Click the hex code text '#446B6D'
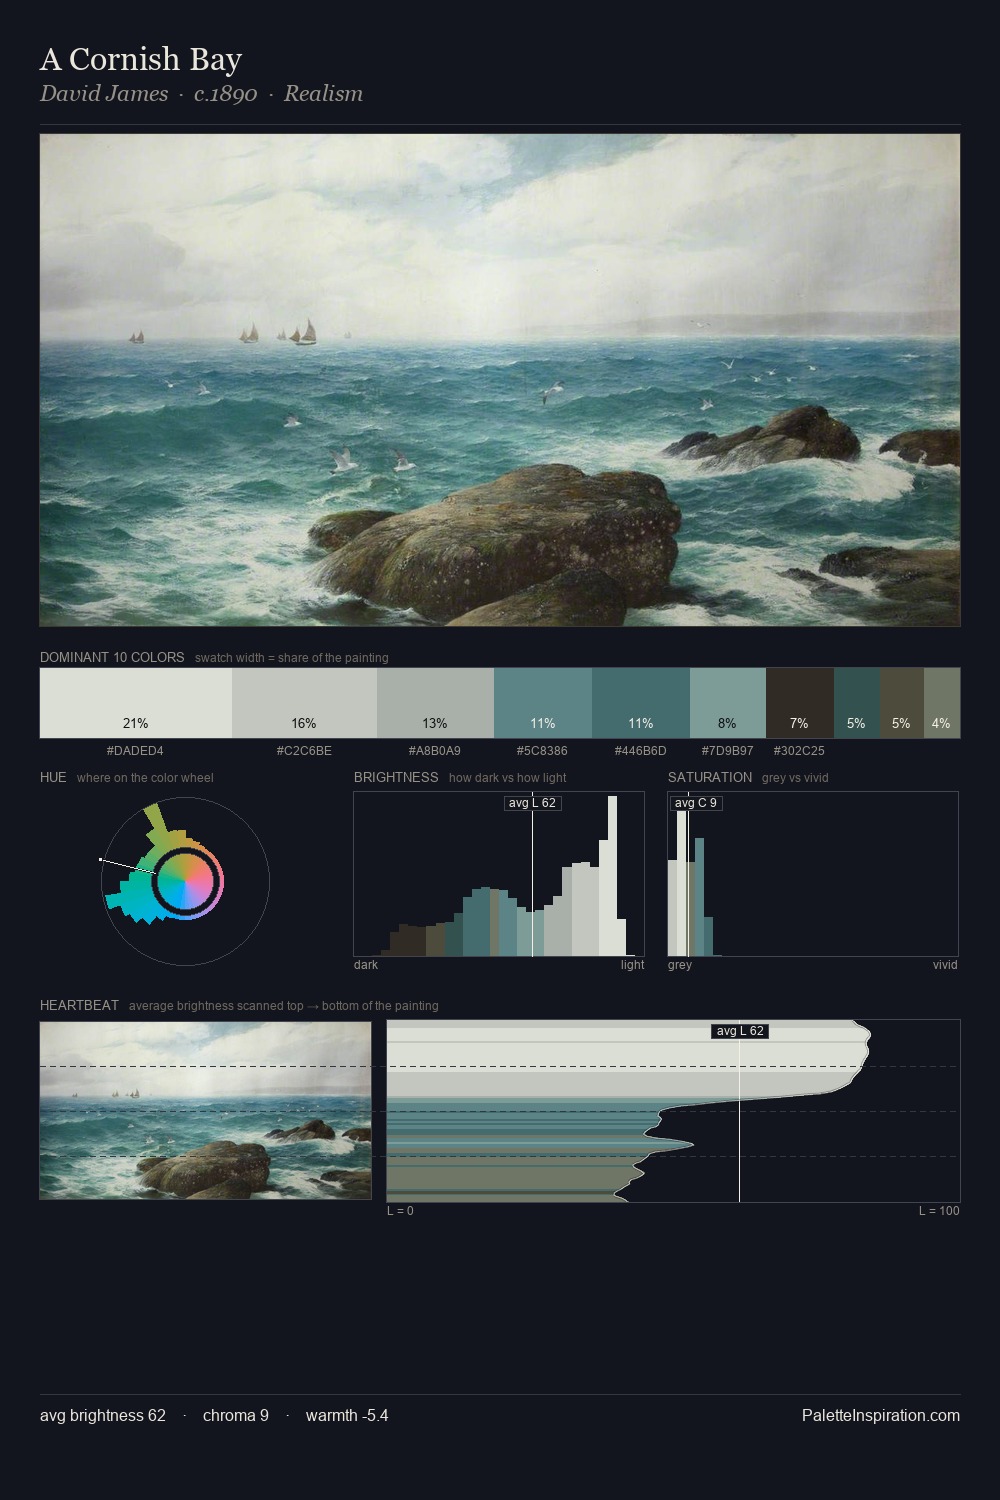 point(640,750)
